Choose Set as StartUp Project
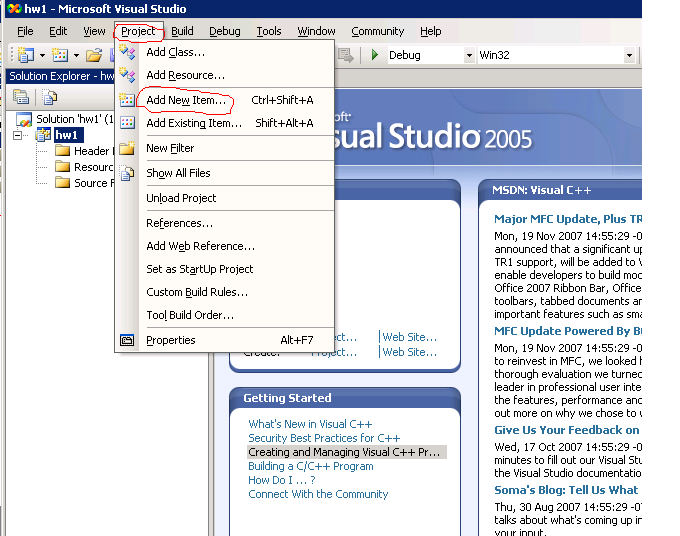The width and height of the screenshot is (680, 536). point(225,269)
